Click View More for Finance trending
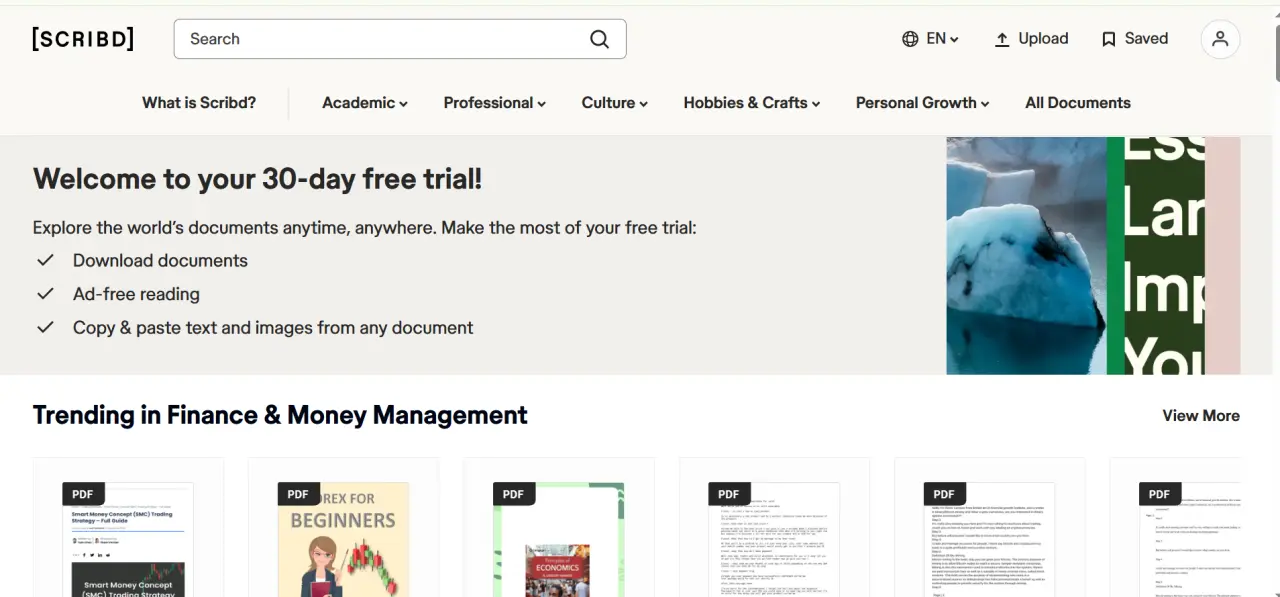The height and width of the screenshot is (597, 1280). click(x=1201, y=416)
